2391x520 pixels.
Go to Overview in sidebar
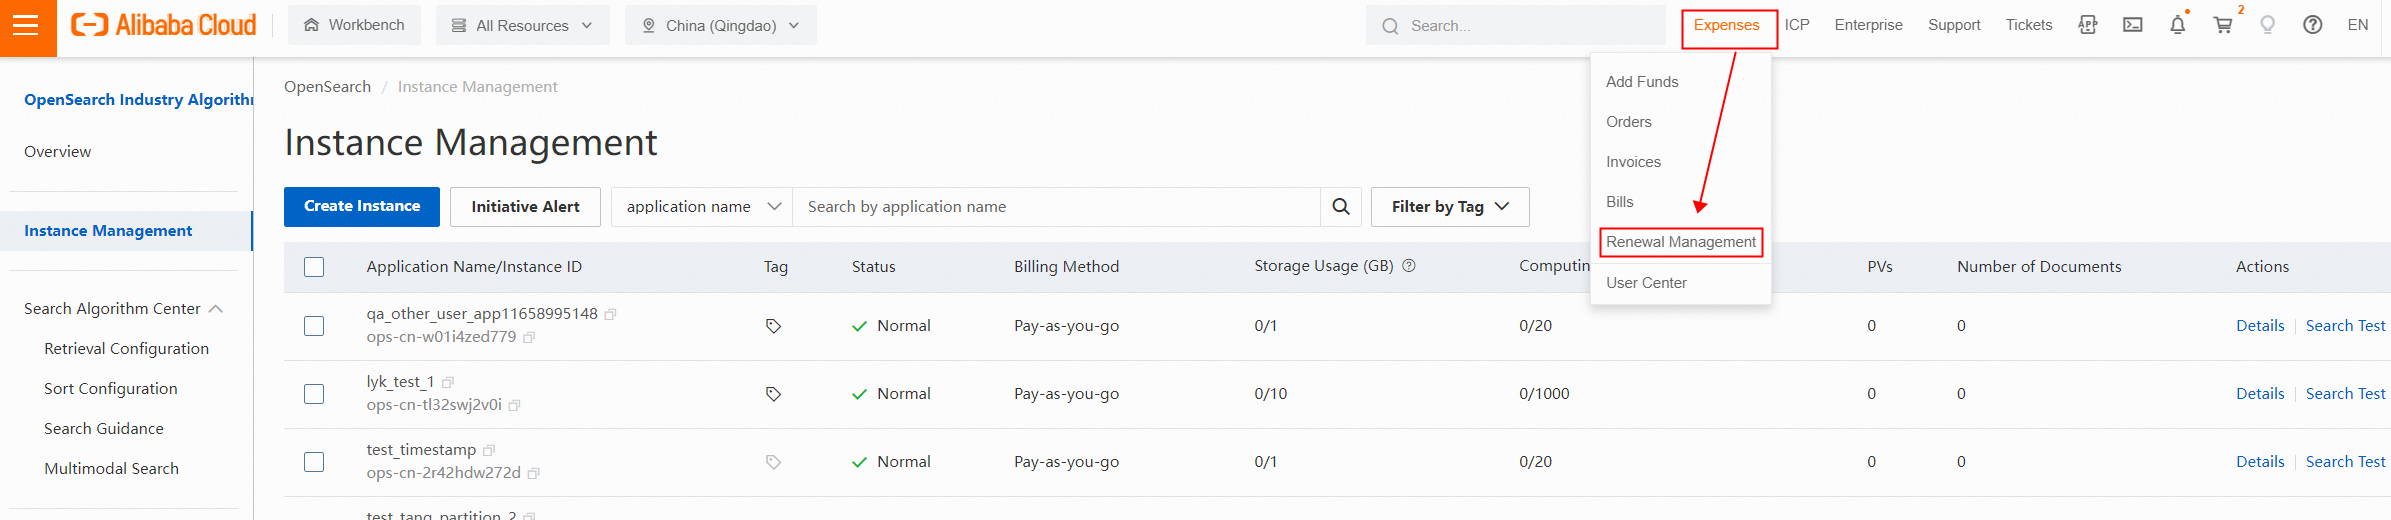pos(57,152)
